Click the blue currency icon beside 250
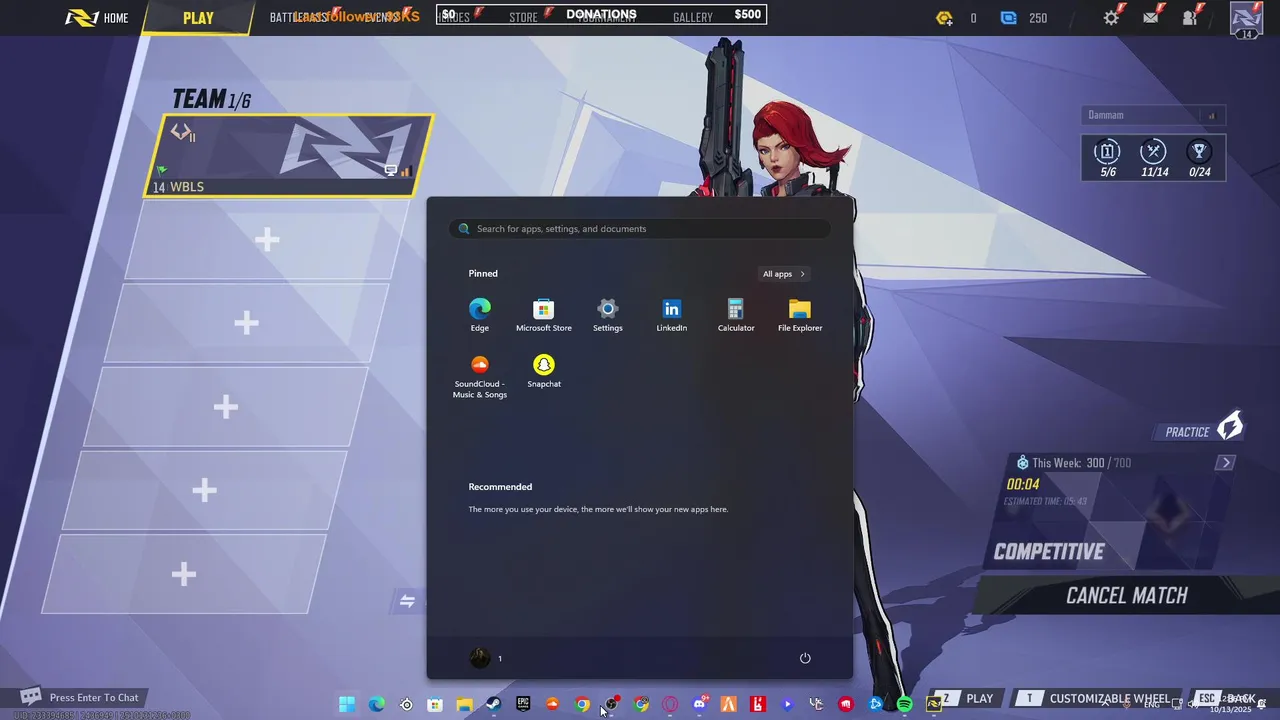The image size is (1280, 720). tap(1009, 18)
